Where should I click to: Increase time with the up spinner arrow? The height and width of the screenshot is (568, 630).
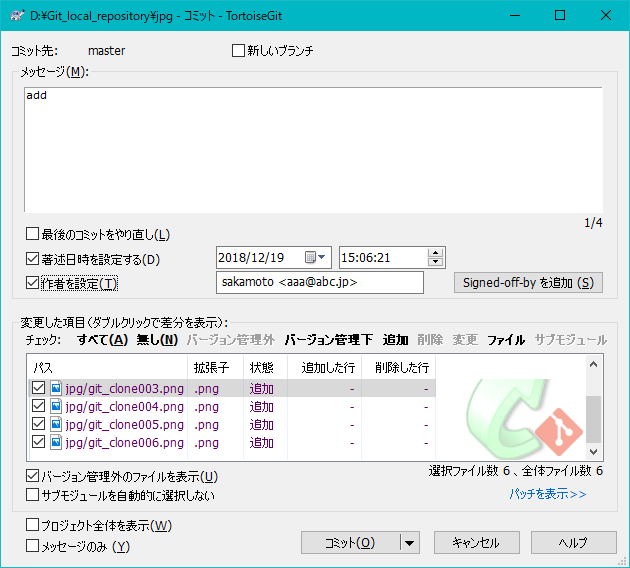pyautogui.click(x=436, y=253)
